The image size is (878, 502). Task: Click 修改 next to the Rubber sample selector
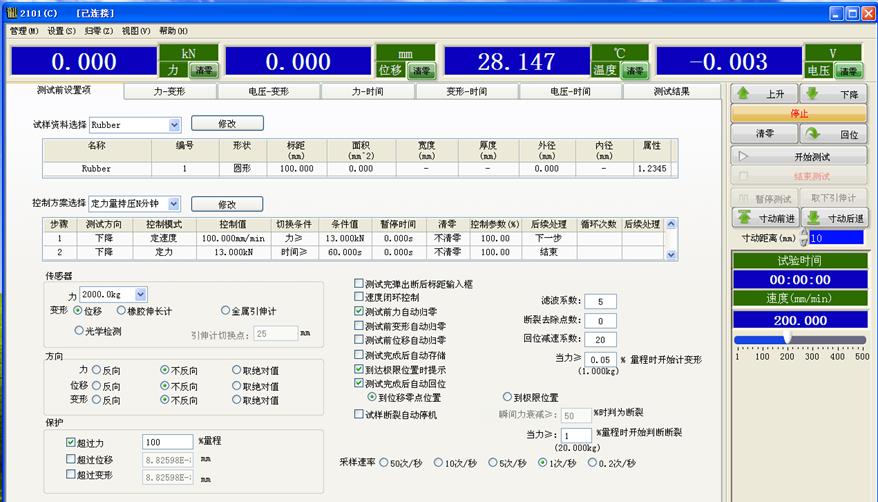pyautogui.click(x=227, y=124)
